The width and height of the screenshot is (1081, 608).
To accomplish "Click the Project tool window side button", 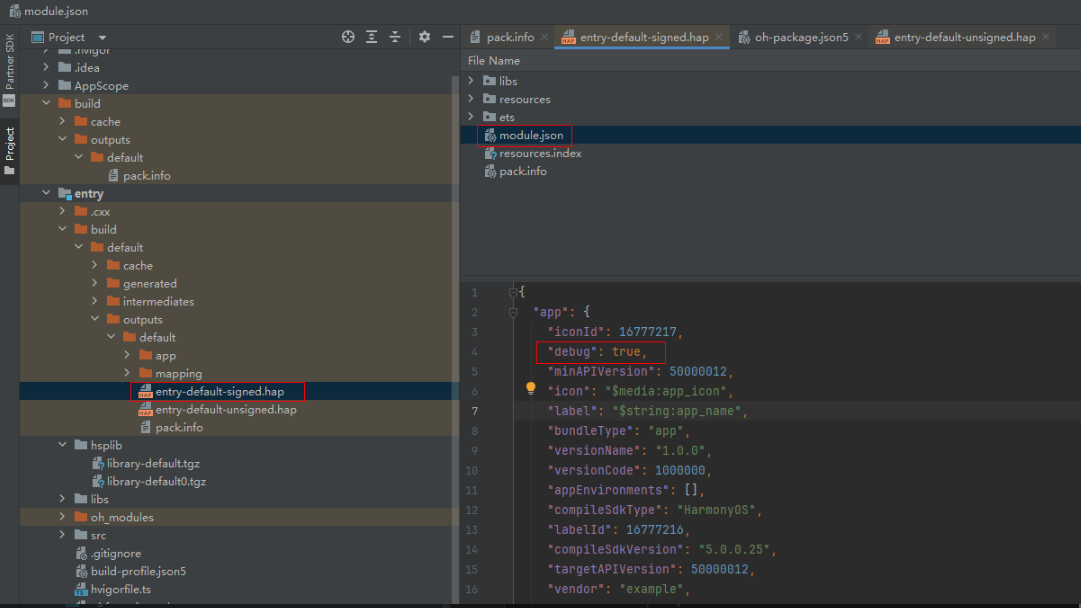I will coord(9,150).
